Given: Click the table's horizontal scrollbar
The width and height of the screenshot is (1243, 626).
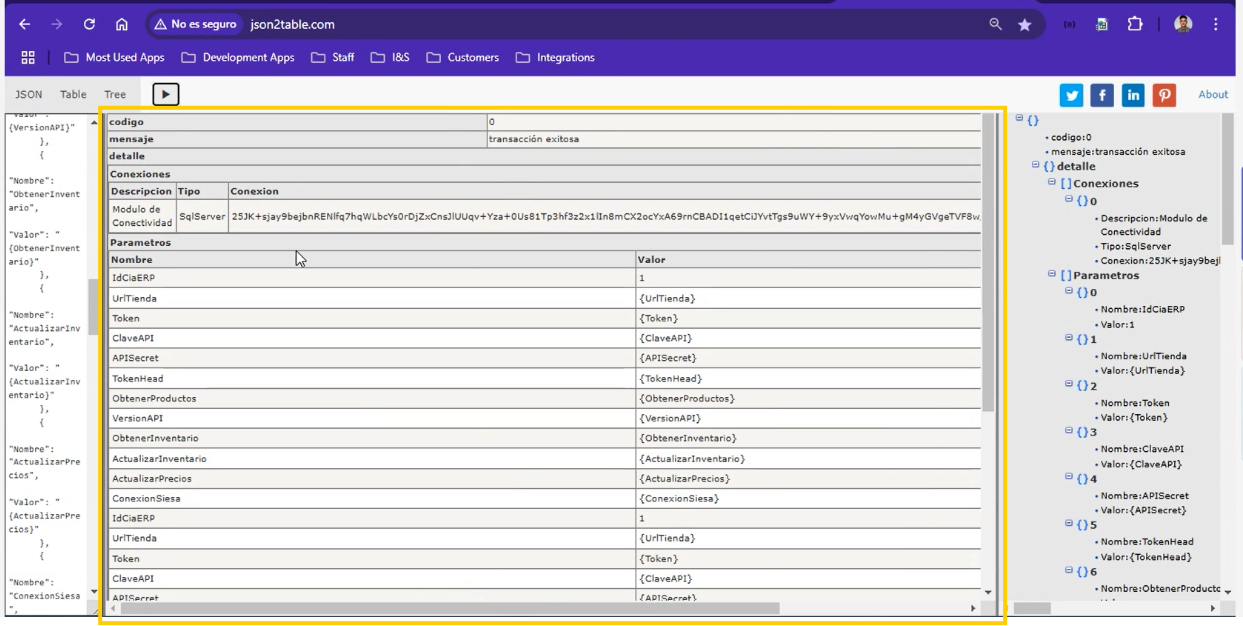Looking at the screenshot, I should 450,607.
